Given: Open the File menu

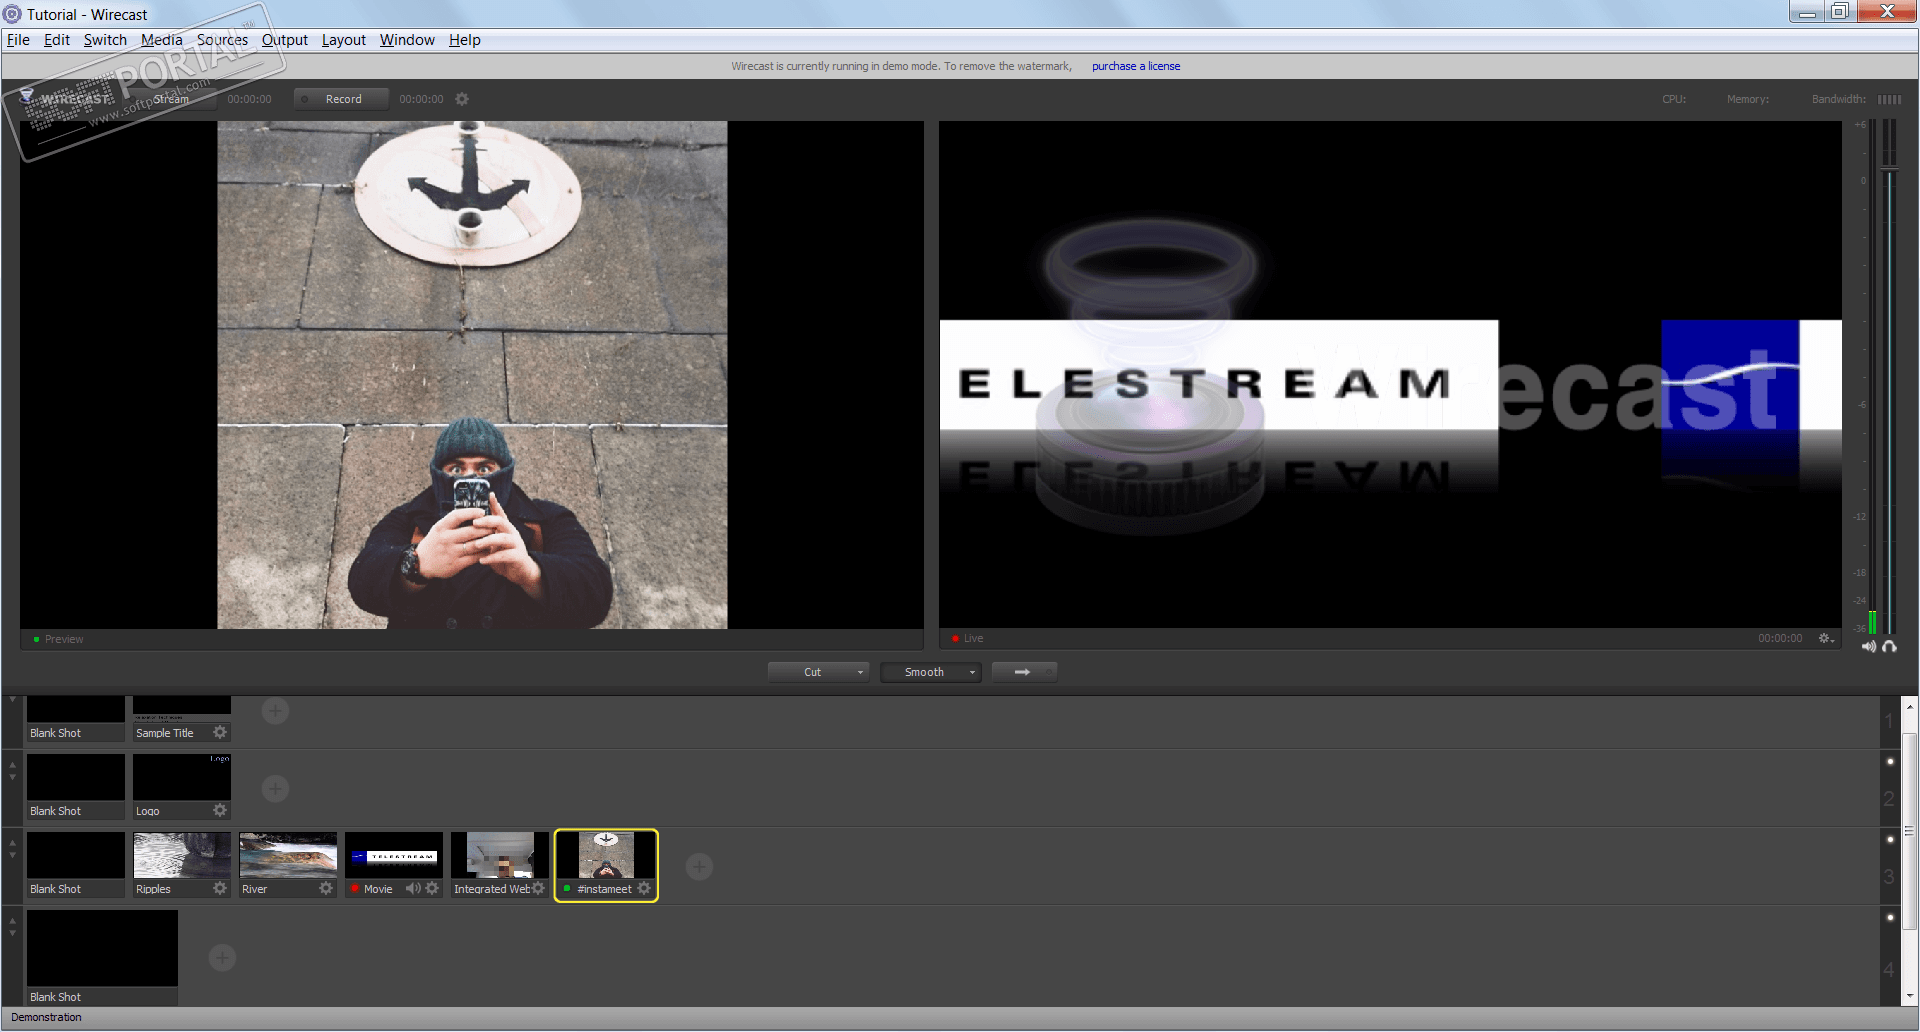Looking at the screenshot, I should pos(18,40).
